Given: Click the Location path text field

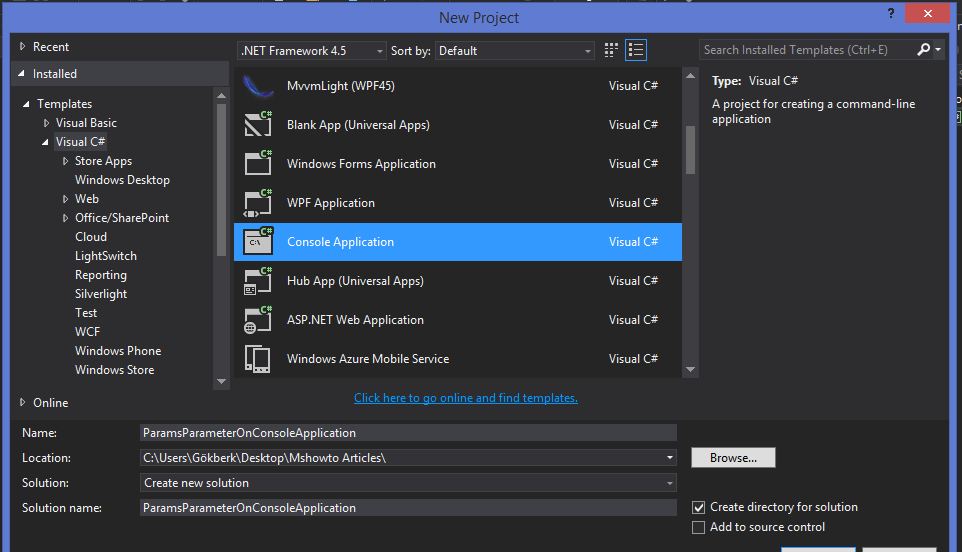Looking at the screenshot, I should coord(402,458).
